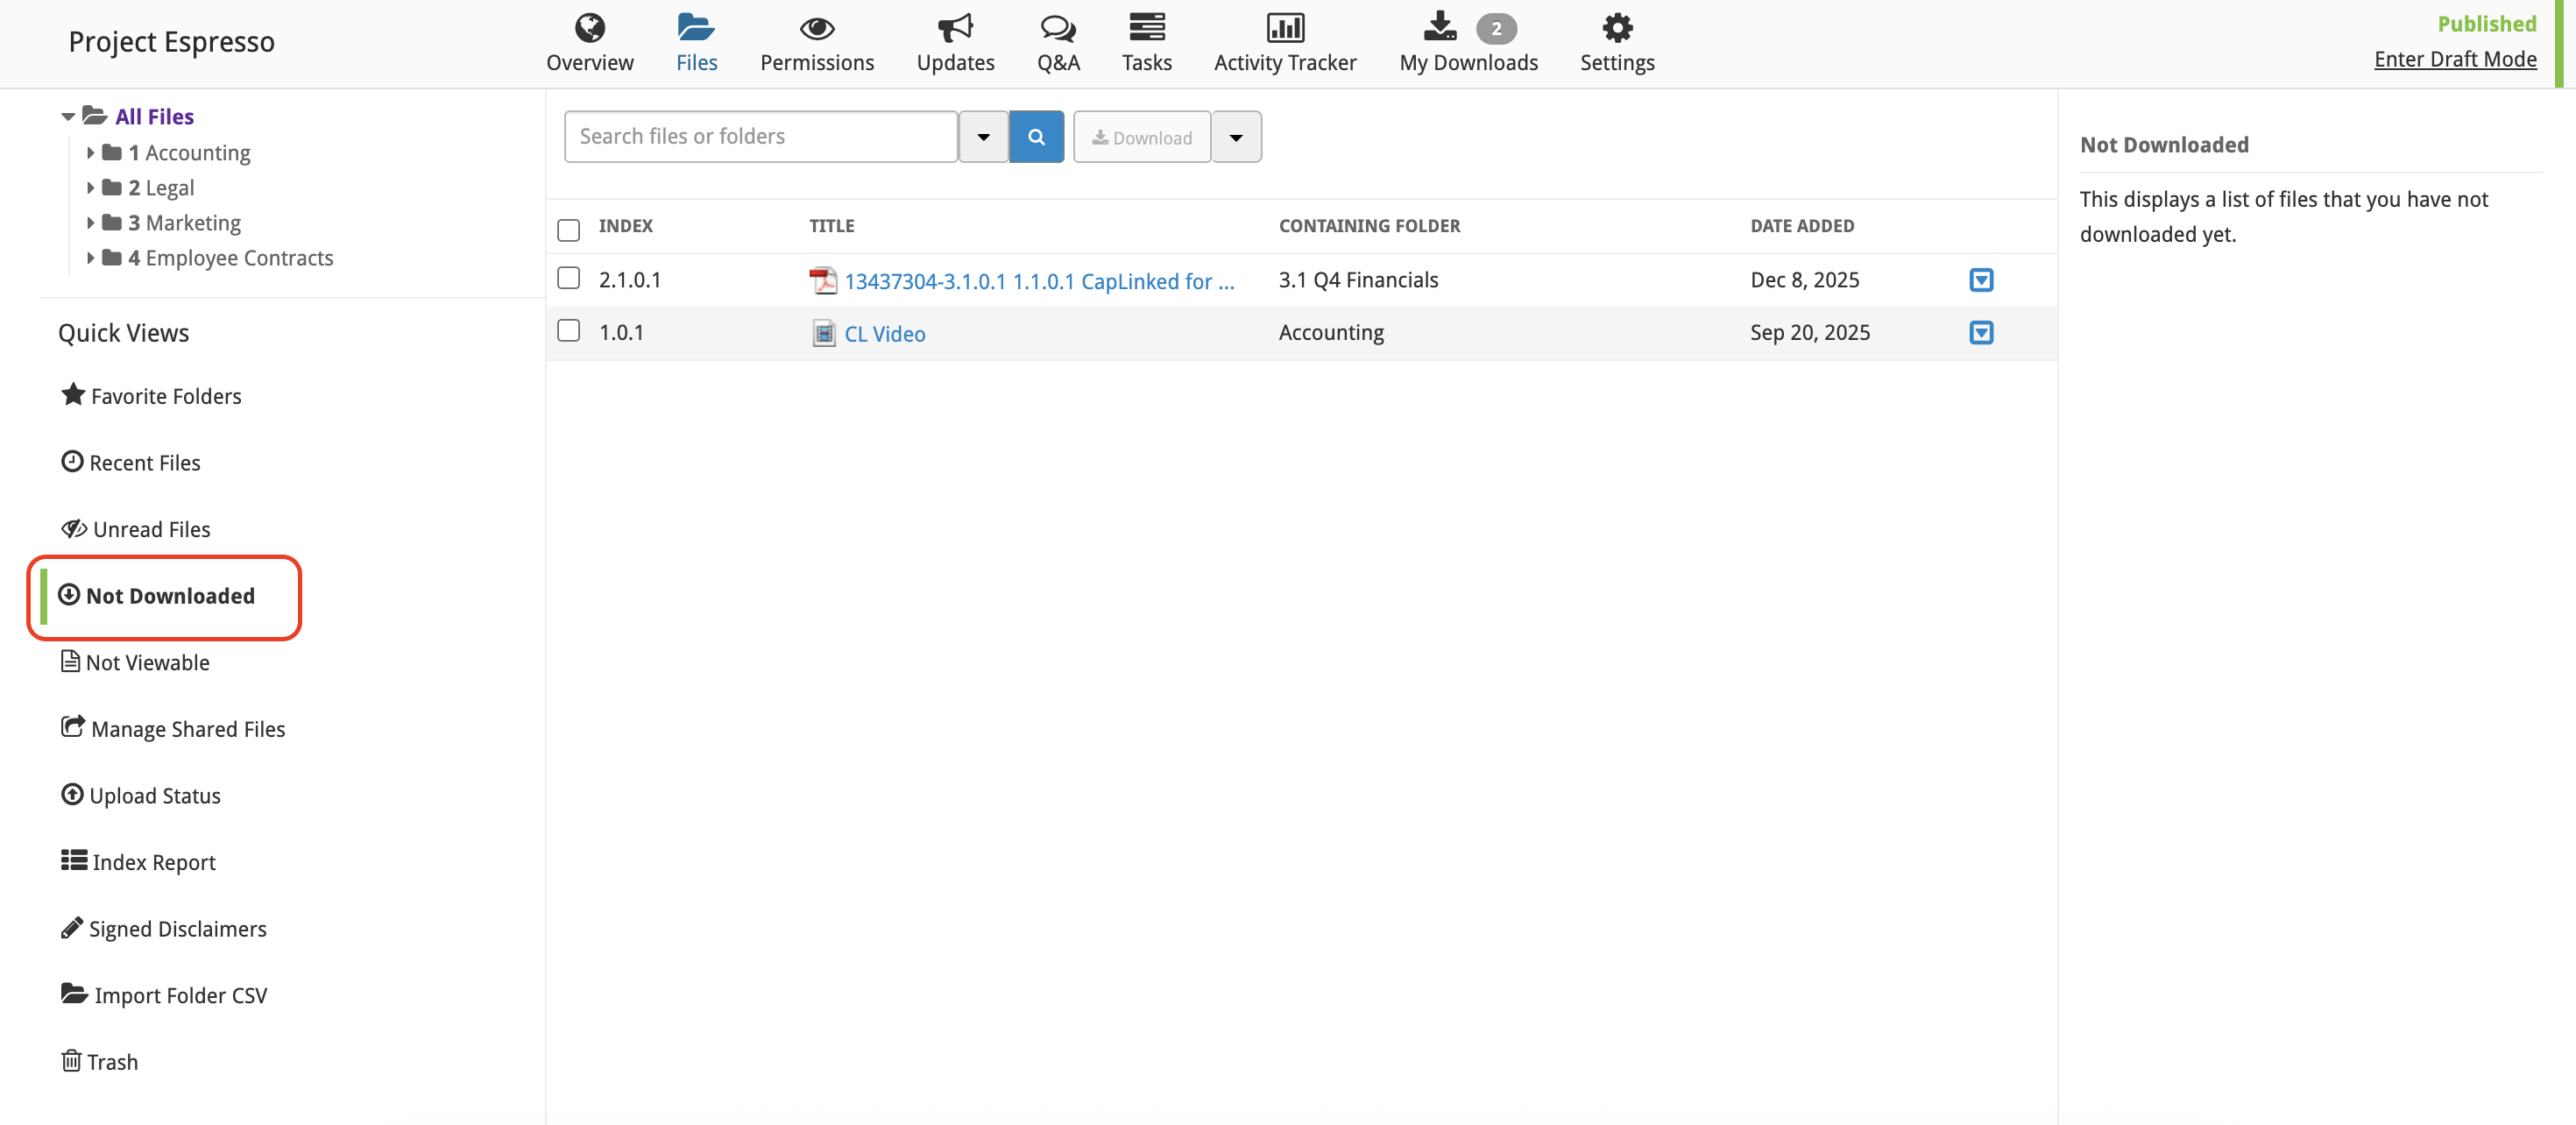Click the pencil icon of Signed Disclaimers

(71, 927)
